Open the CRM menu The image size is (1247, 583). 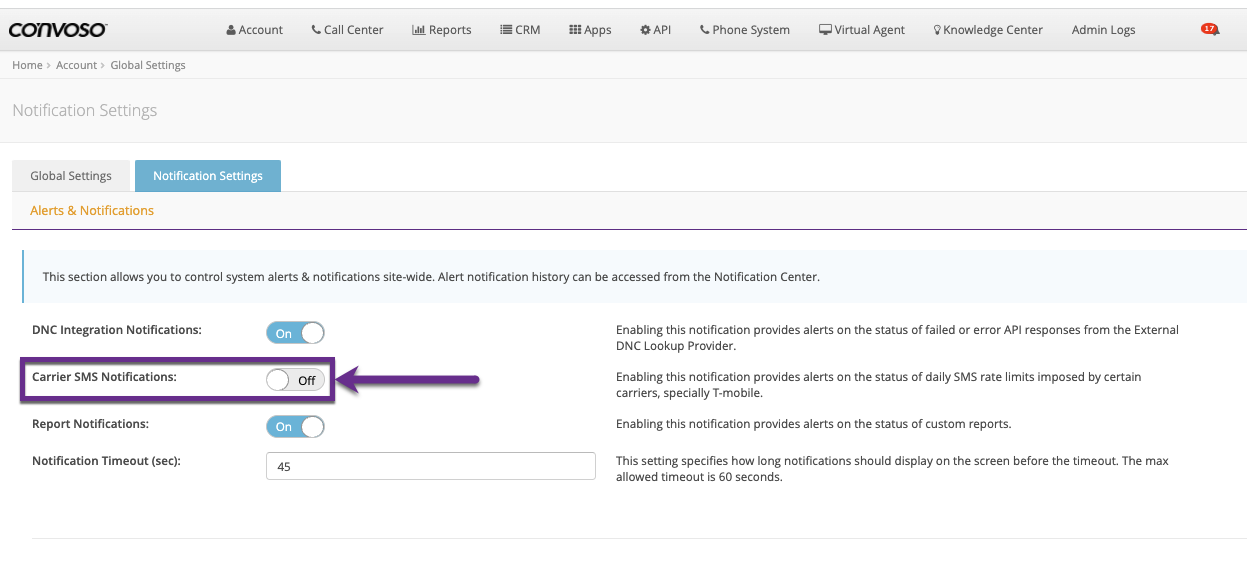(520, 30)
